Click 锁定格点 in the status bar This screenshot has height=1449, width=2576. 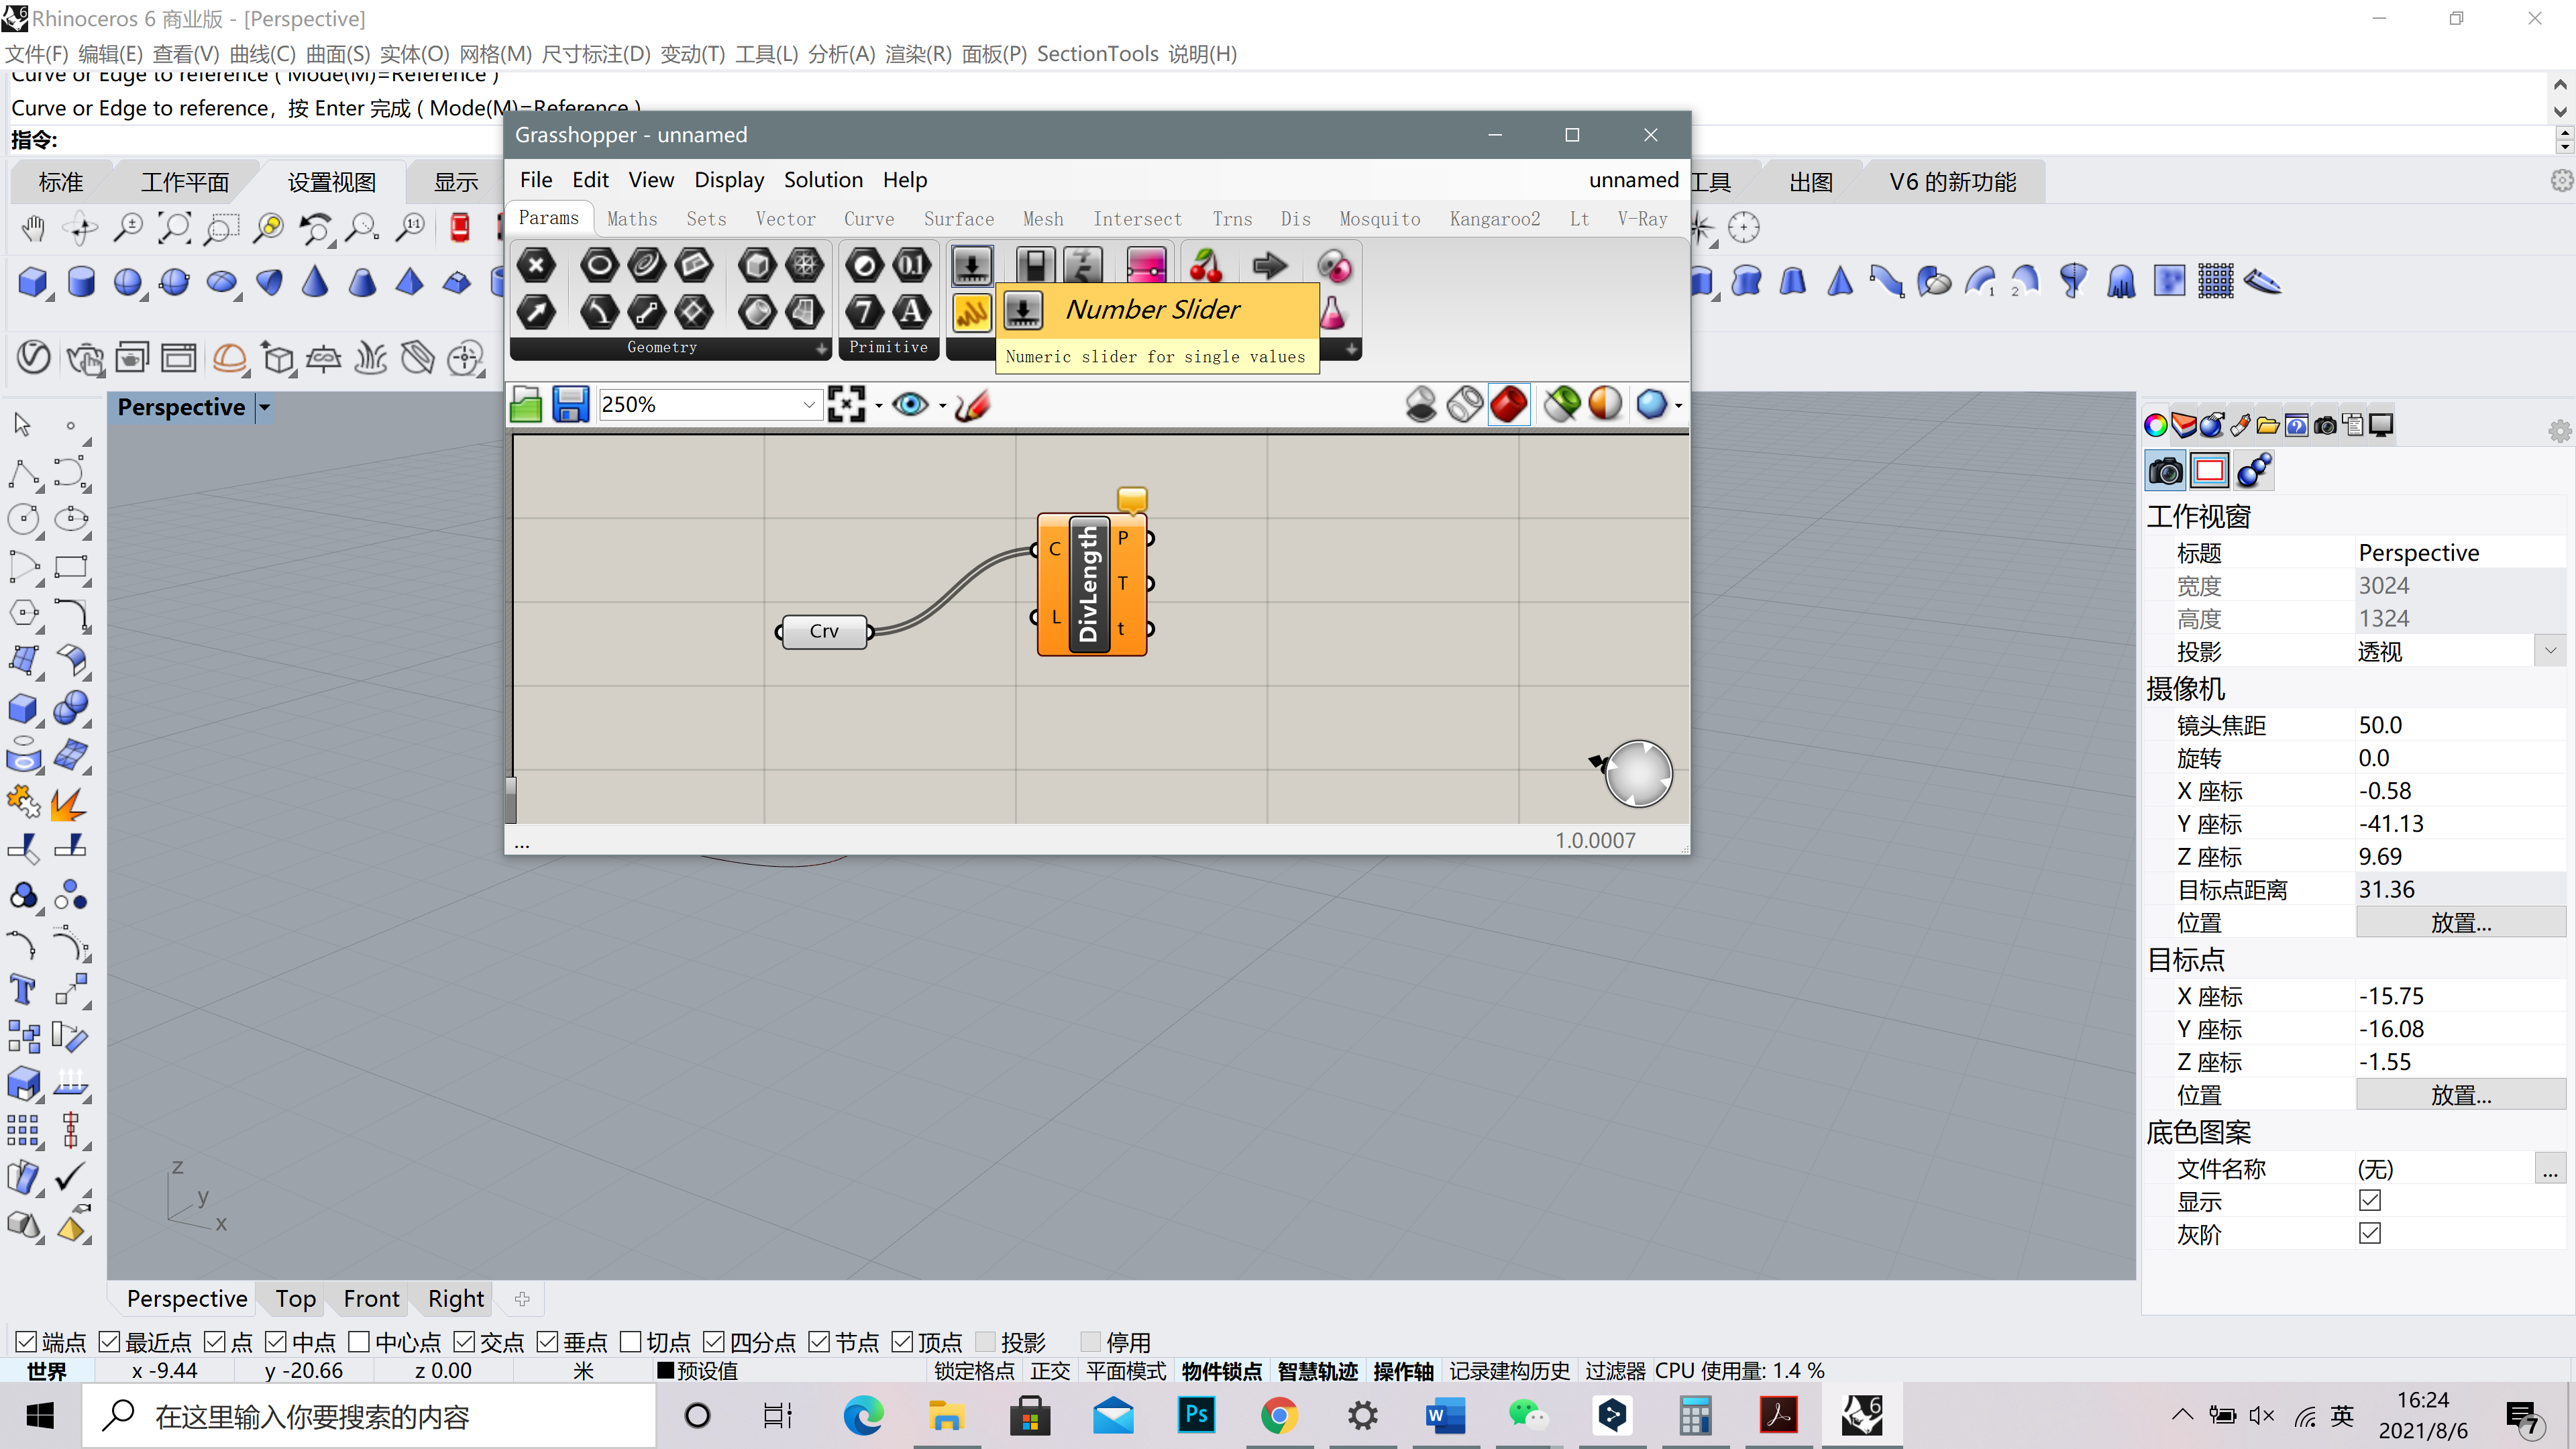coord(974,1371)
